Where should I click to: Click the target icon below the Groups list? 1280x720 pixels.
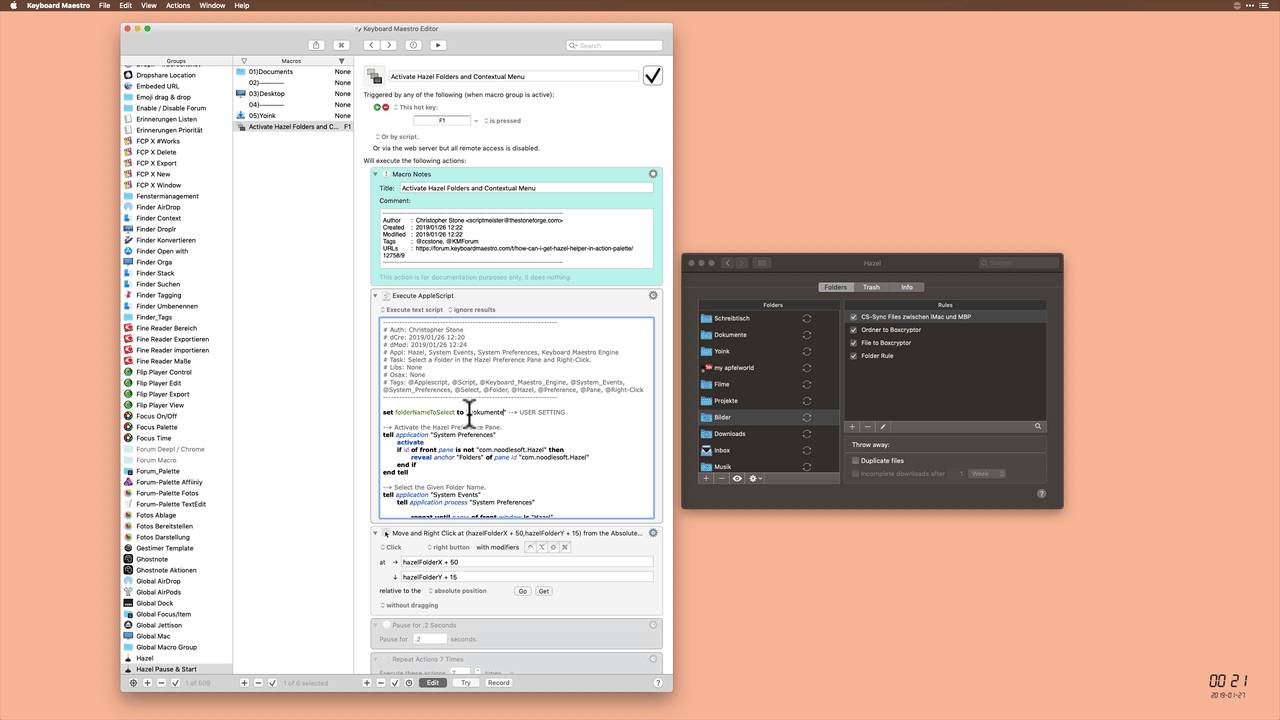(133, 683)
